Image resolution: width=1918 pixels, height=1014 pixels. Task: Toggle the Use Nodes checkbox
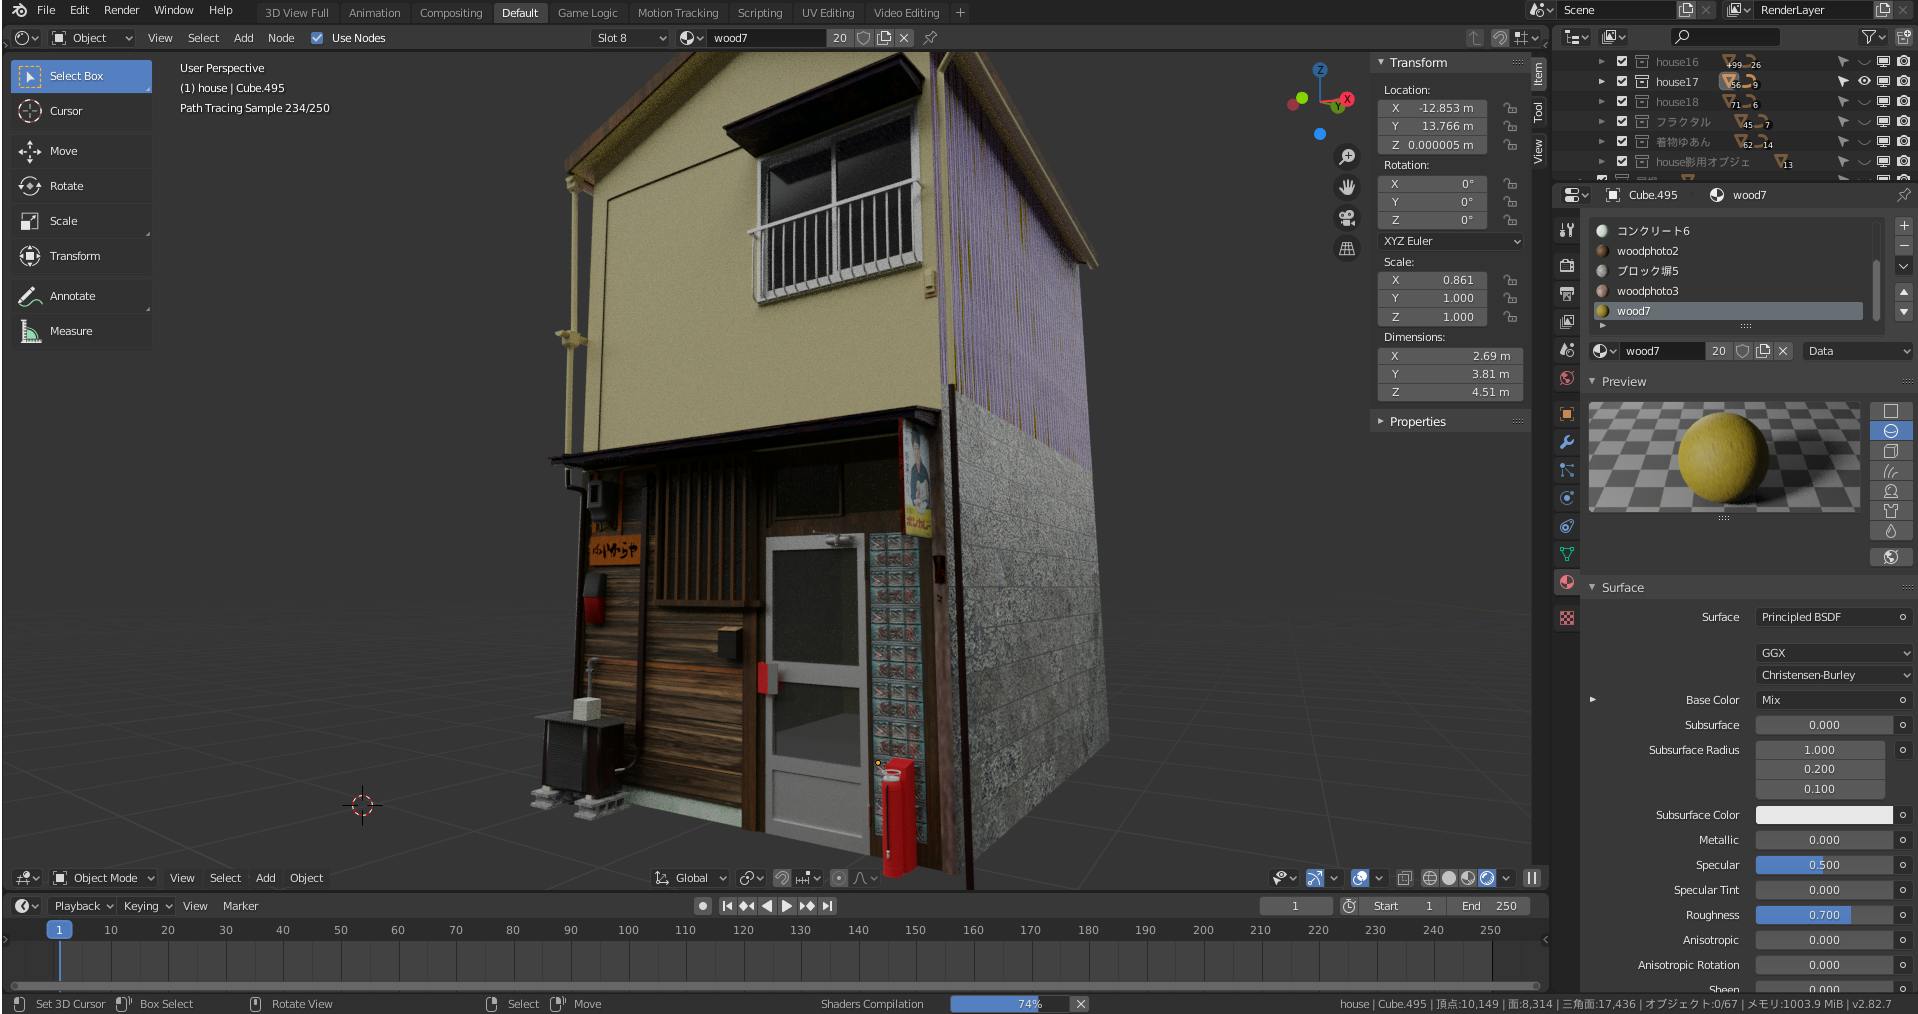point(317,38)
